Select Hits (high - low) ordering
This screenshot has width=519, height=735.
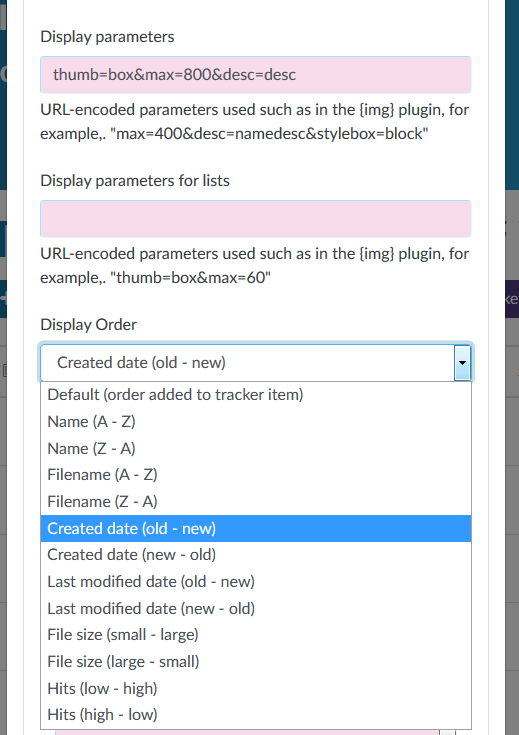pos(256,715)
